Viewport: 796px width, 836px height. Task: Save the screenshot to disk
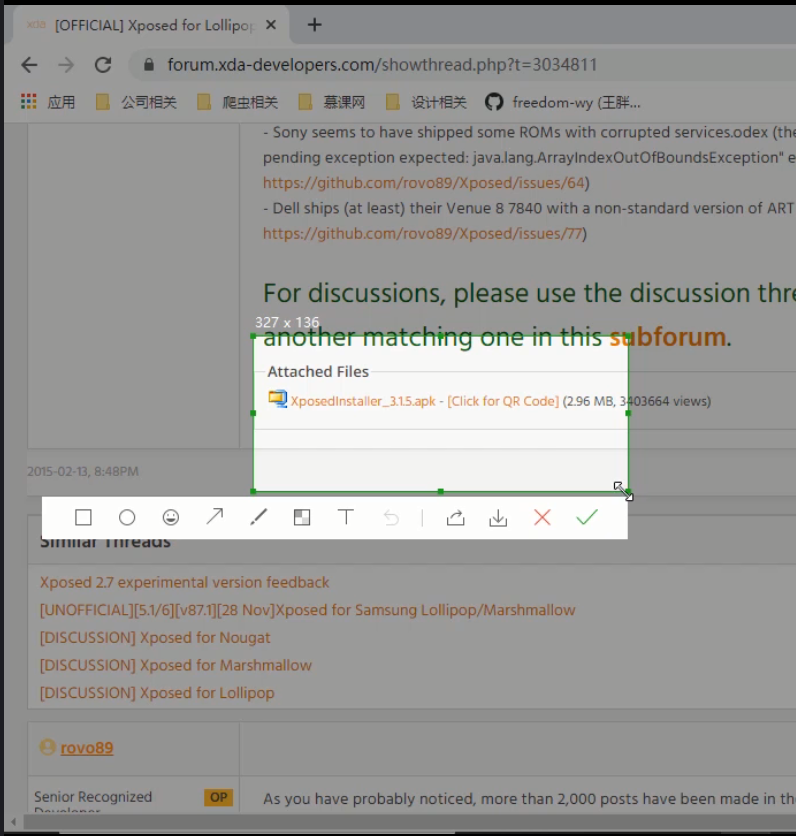point(498,517)
